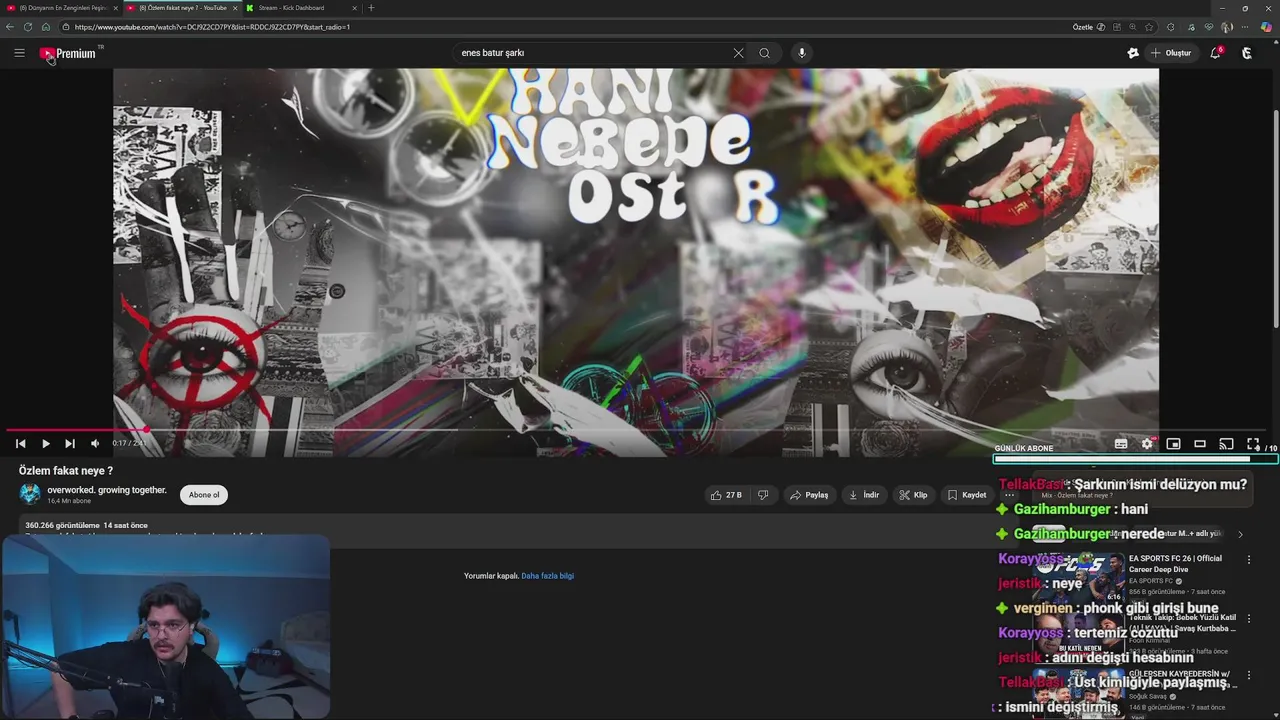Open a new browser tab
Screen dimensions: 1280x720
pyautogui.click(x=371, y=8)
